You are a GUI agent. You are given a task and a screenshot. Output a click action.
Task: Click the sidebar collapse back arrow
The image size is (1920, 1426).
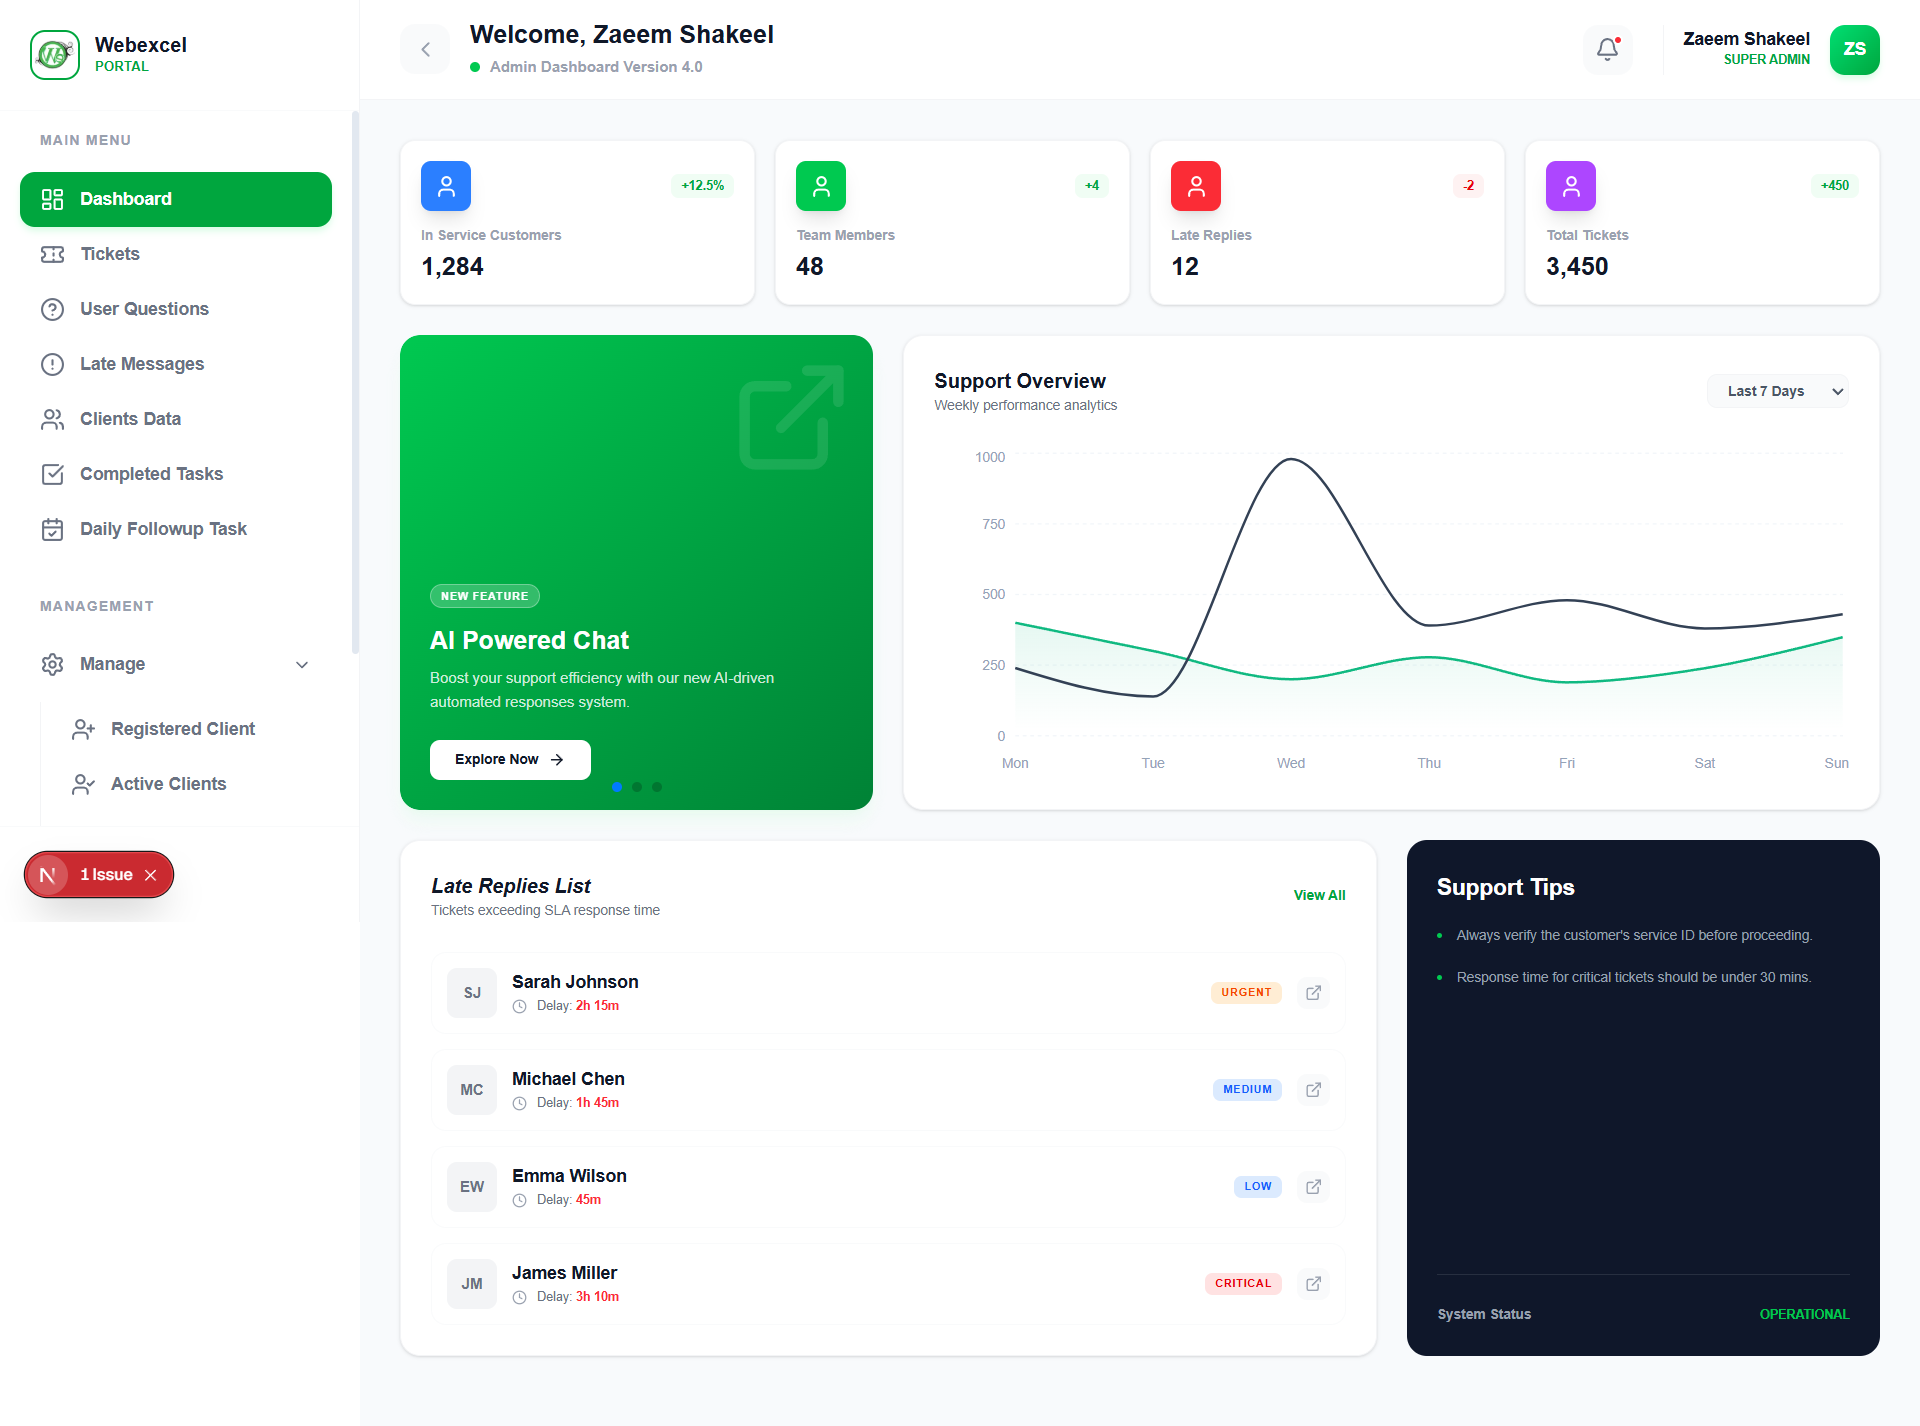click(425, 49)
